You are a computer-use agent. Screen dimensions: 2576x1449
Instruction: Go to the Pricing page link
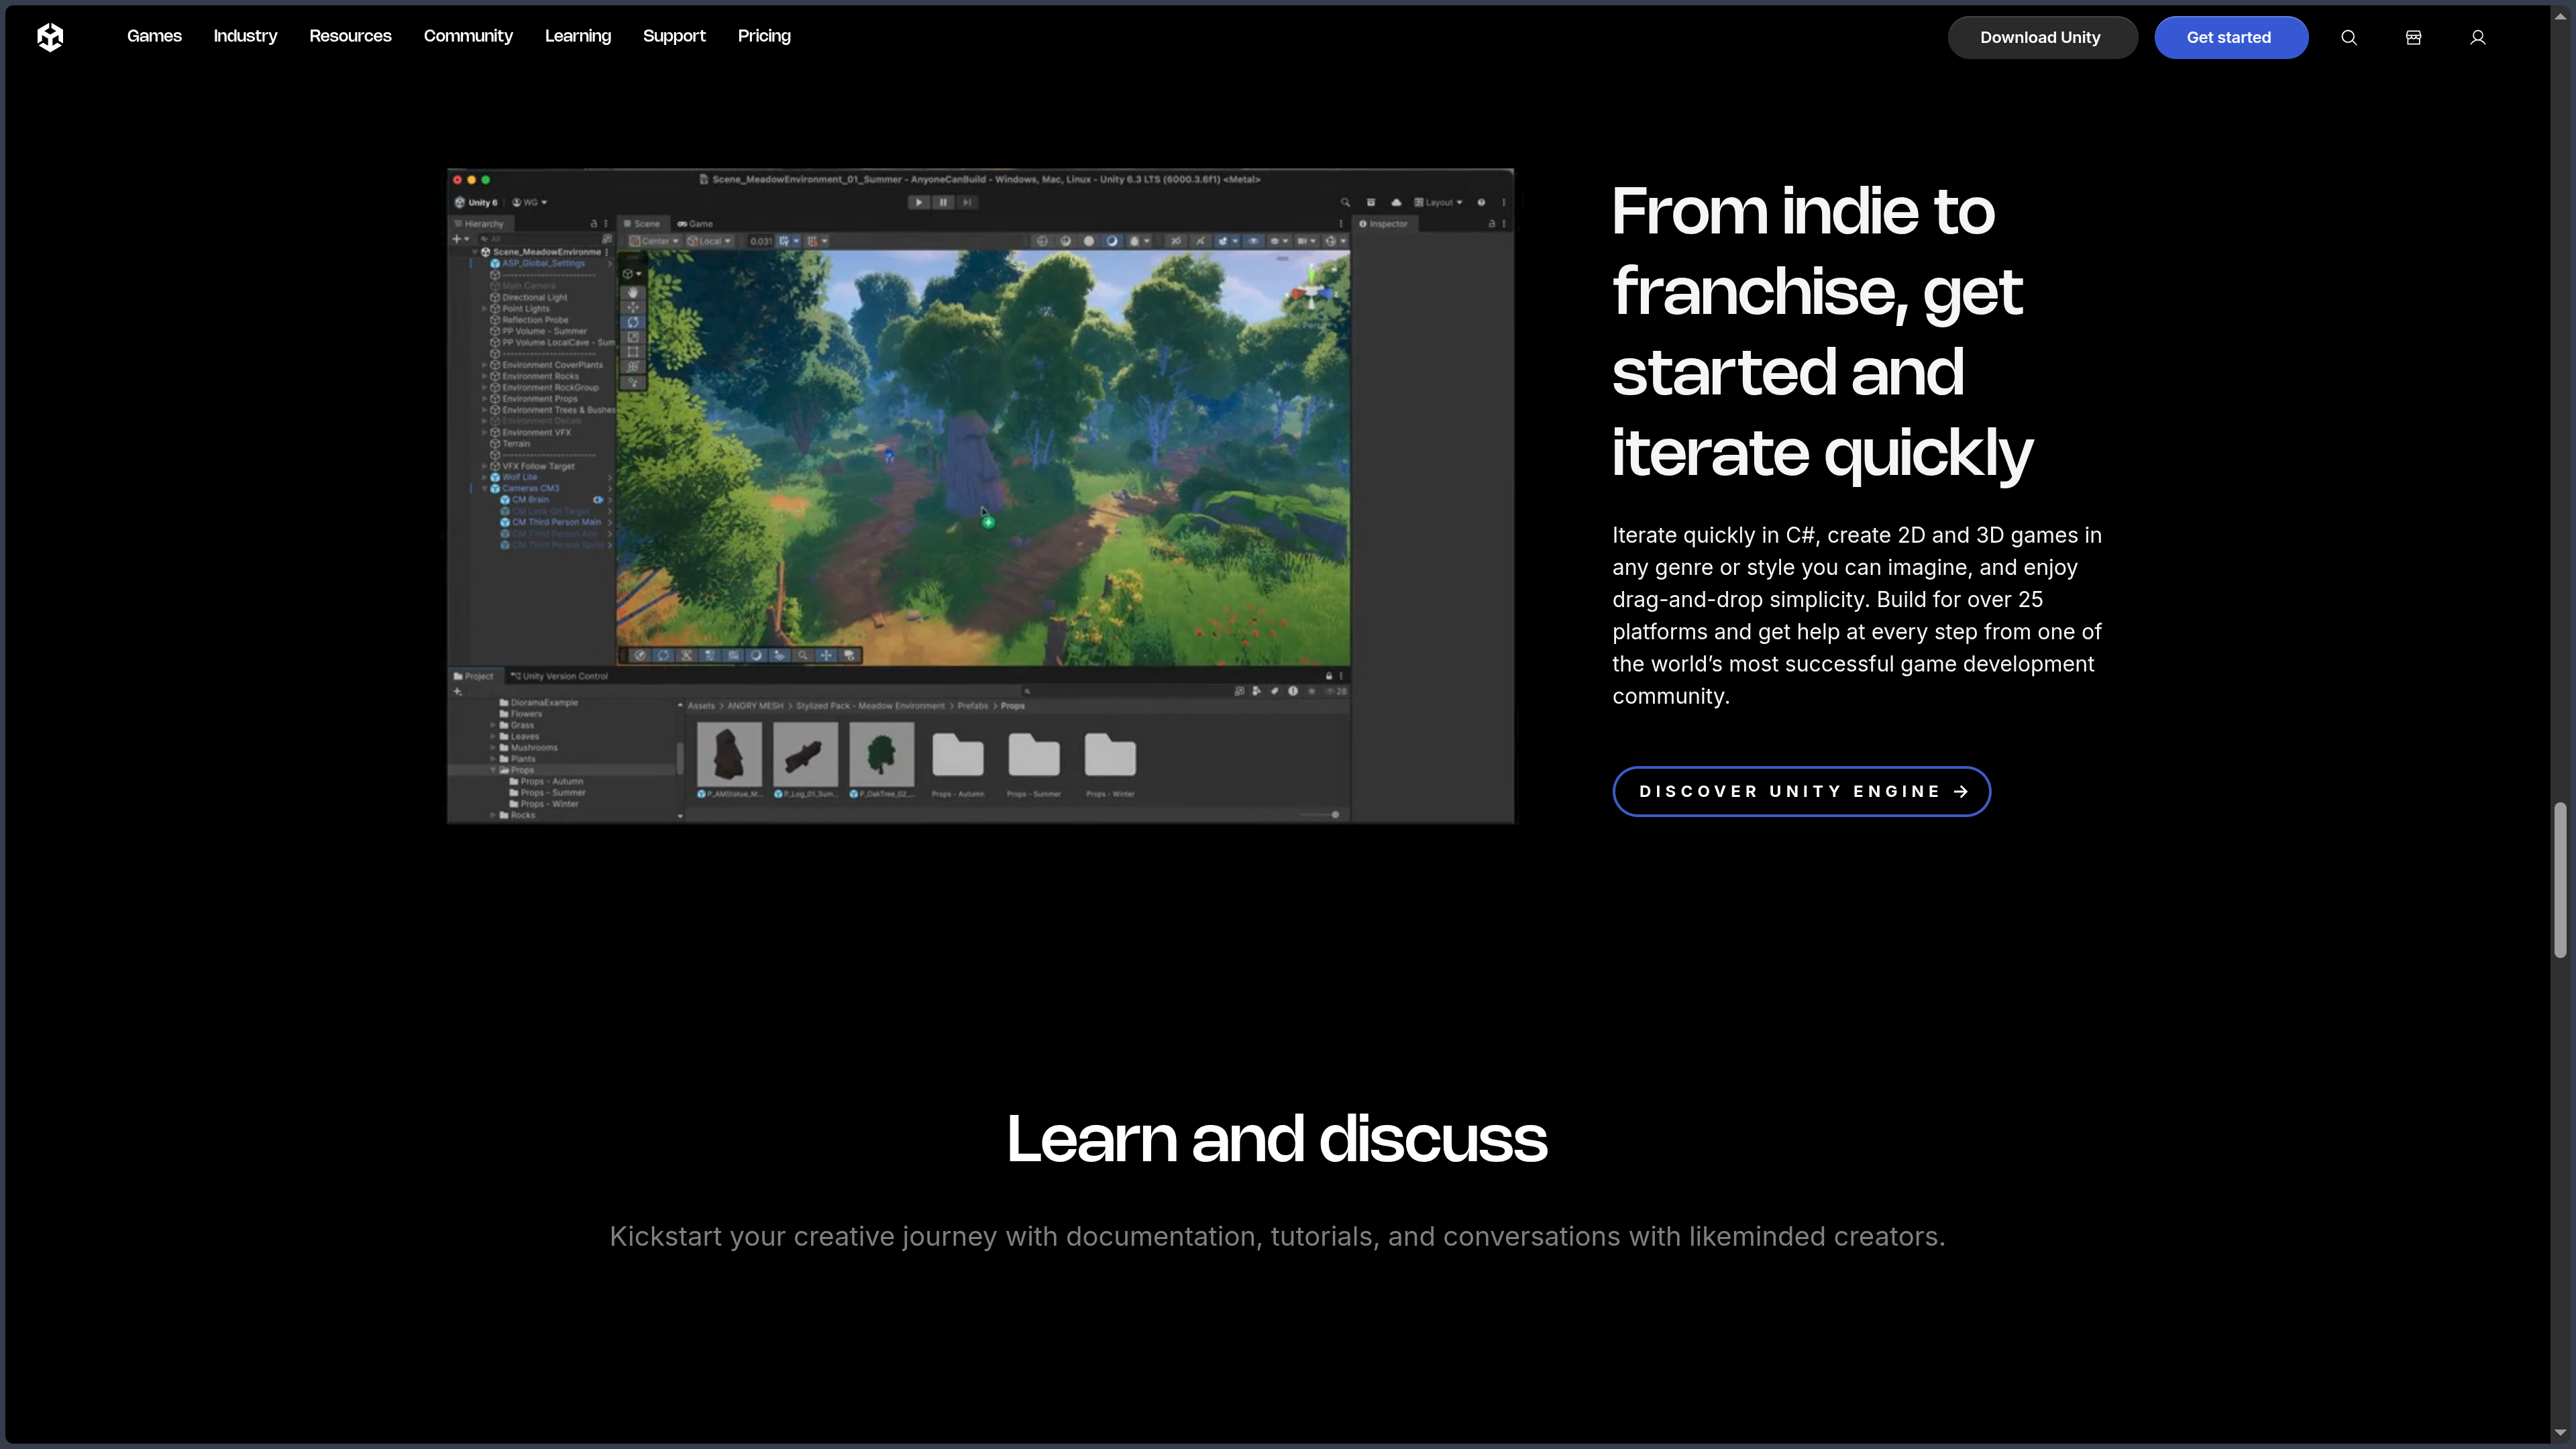(764, 36)
